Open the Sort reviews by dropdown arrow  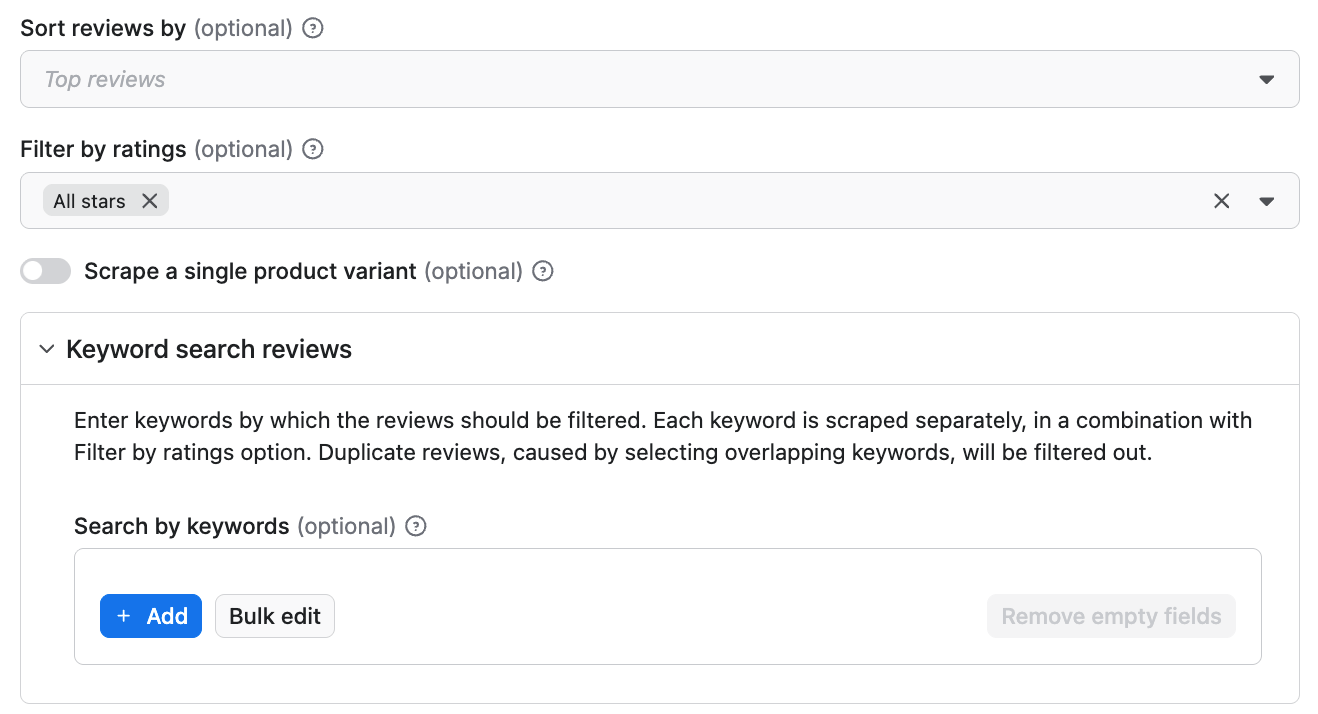coord(1266,79)
